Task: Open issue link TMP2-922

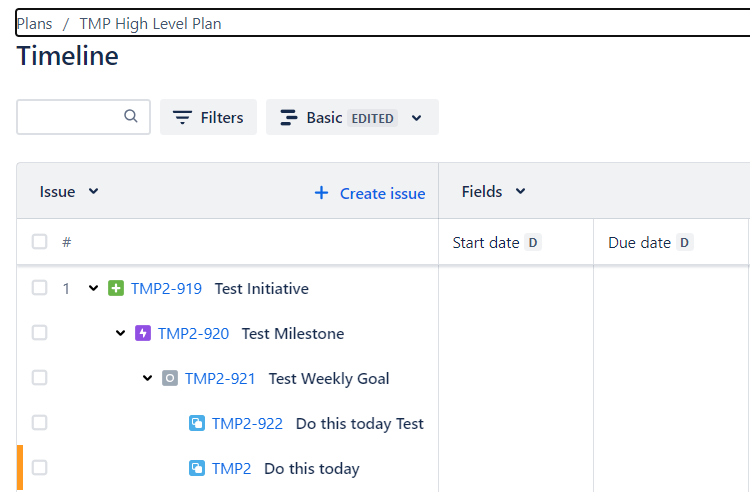Action: (x=247, y=423)
